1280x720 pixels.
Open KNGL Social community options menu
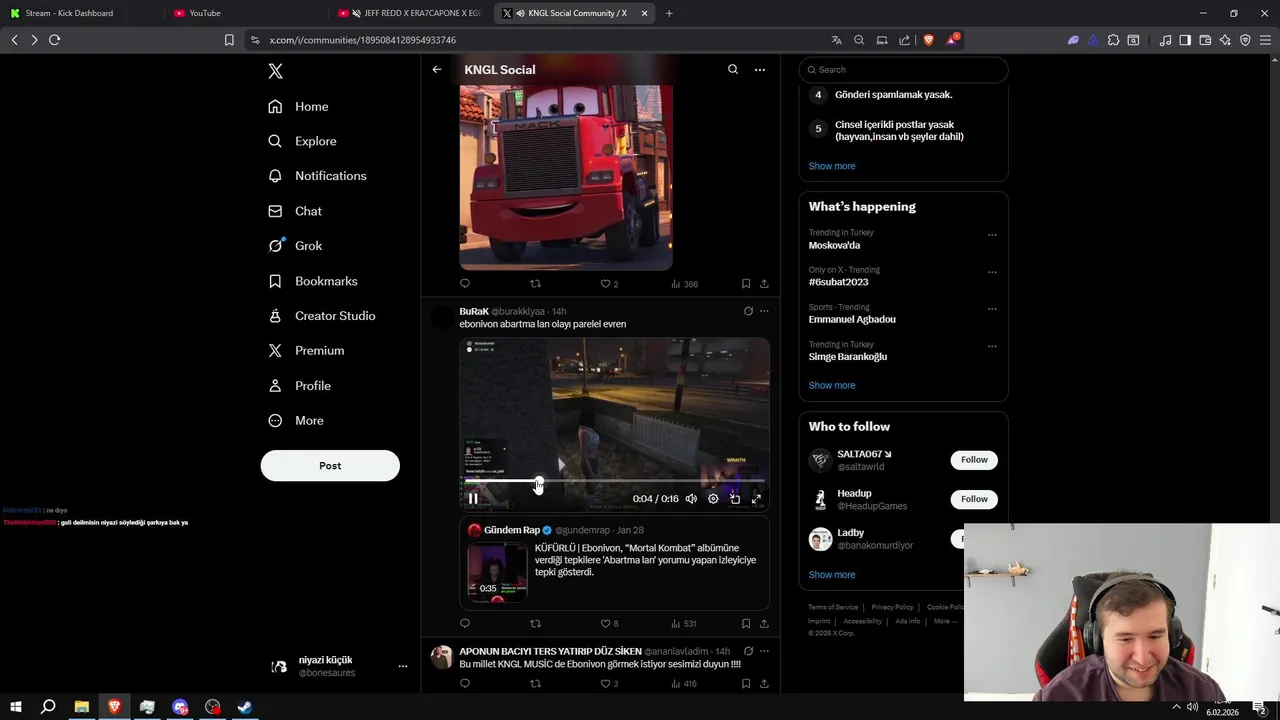coord(760,70)
